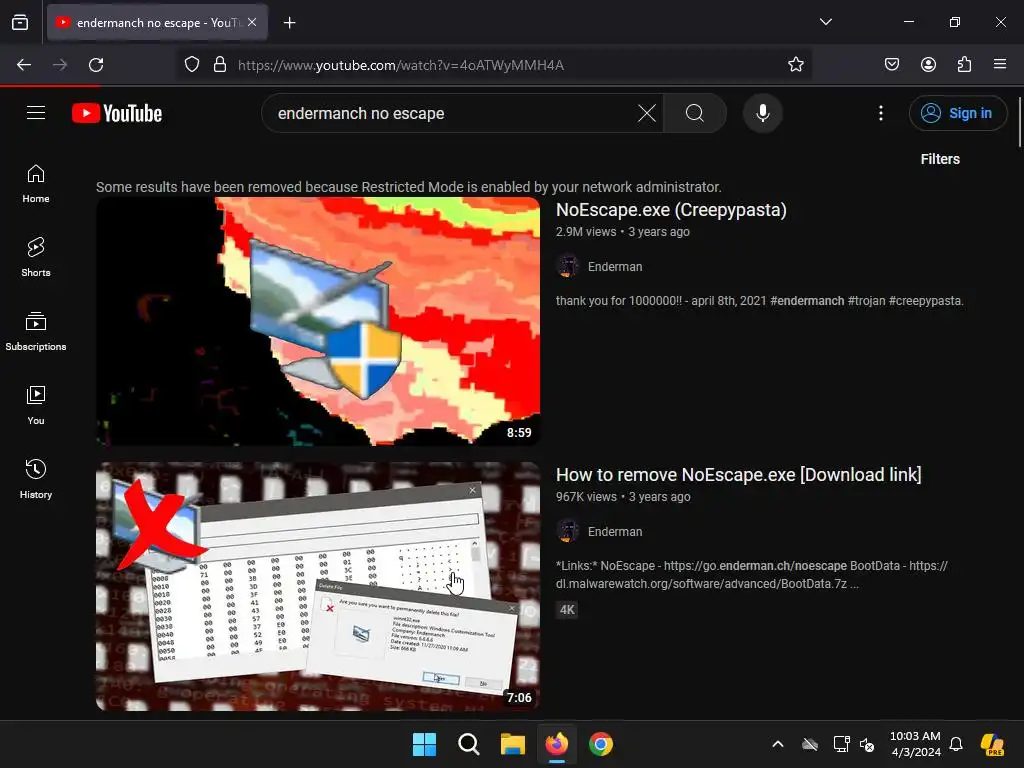Show hidden system tray icons
Screen dimensions: 1024x768
point(777,744)
